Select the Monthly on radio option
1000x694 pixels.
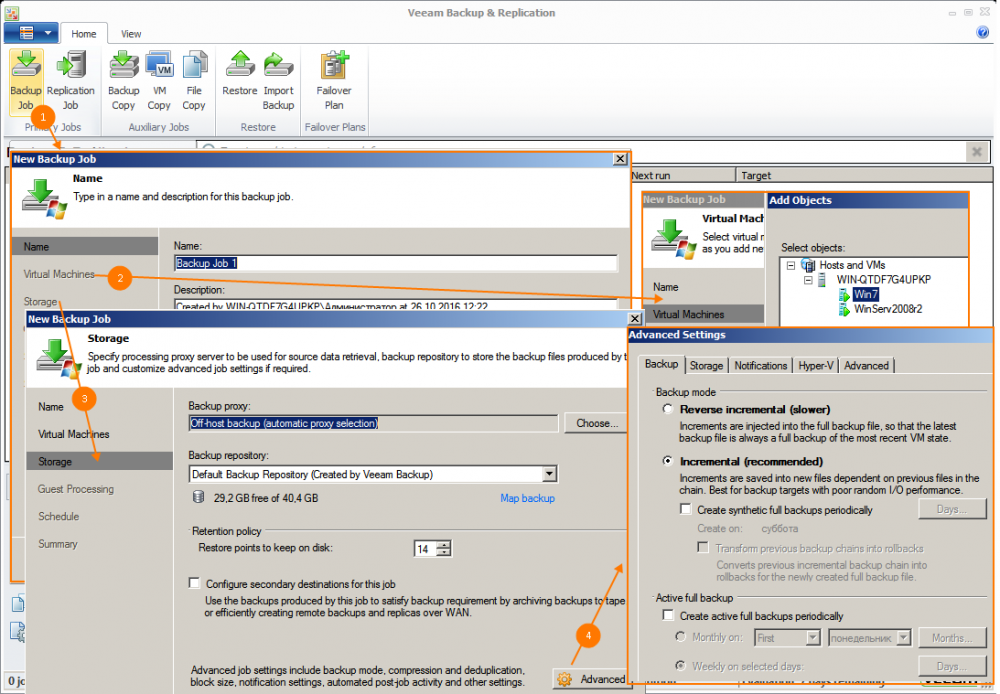(680, 637)
